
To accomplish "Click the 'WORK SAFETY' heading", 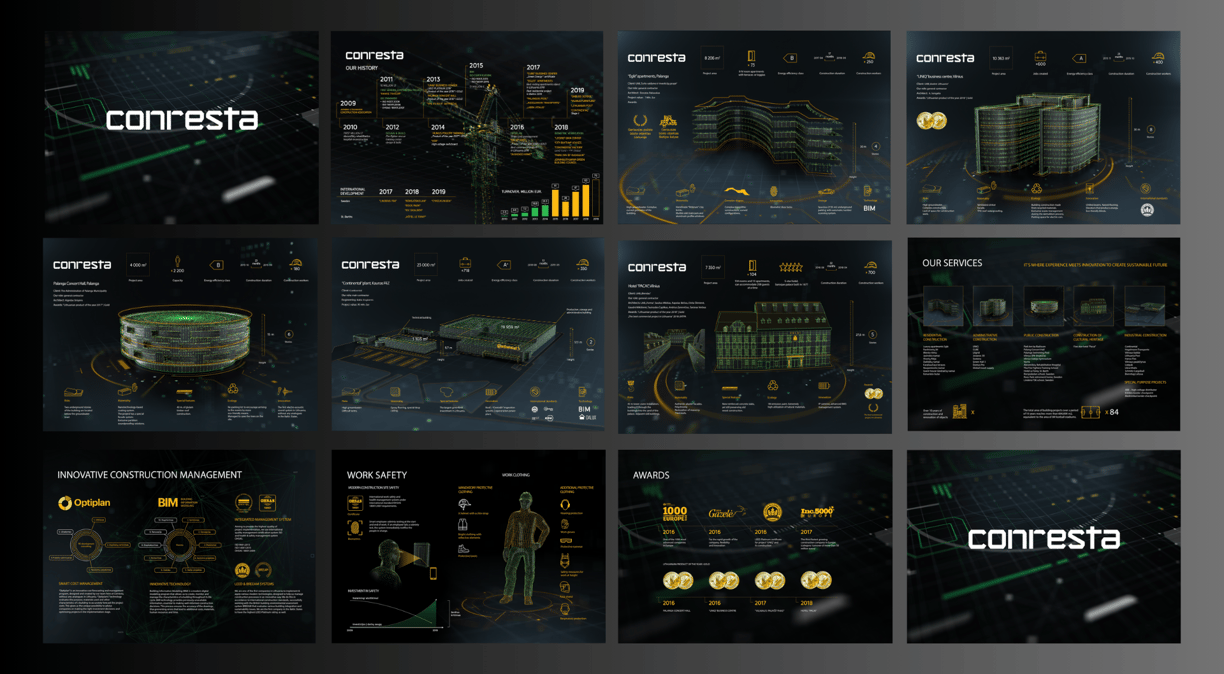I will 377,475.
